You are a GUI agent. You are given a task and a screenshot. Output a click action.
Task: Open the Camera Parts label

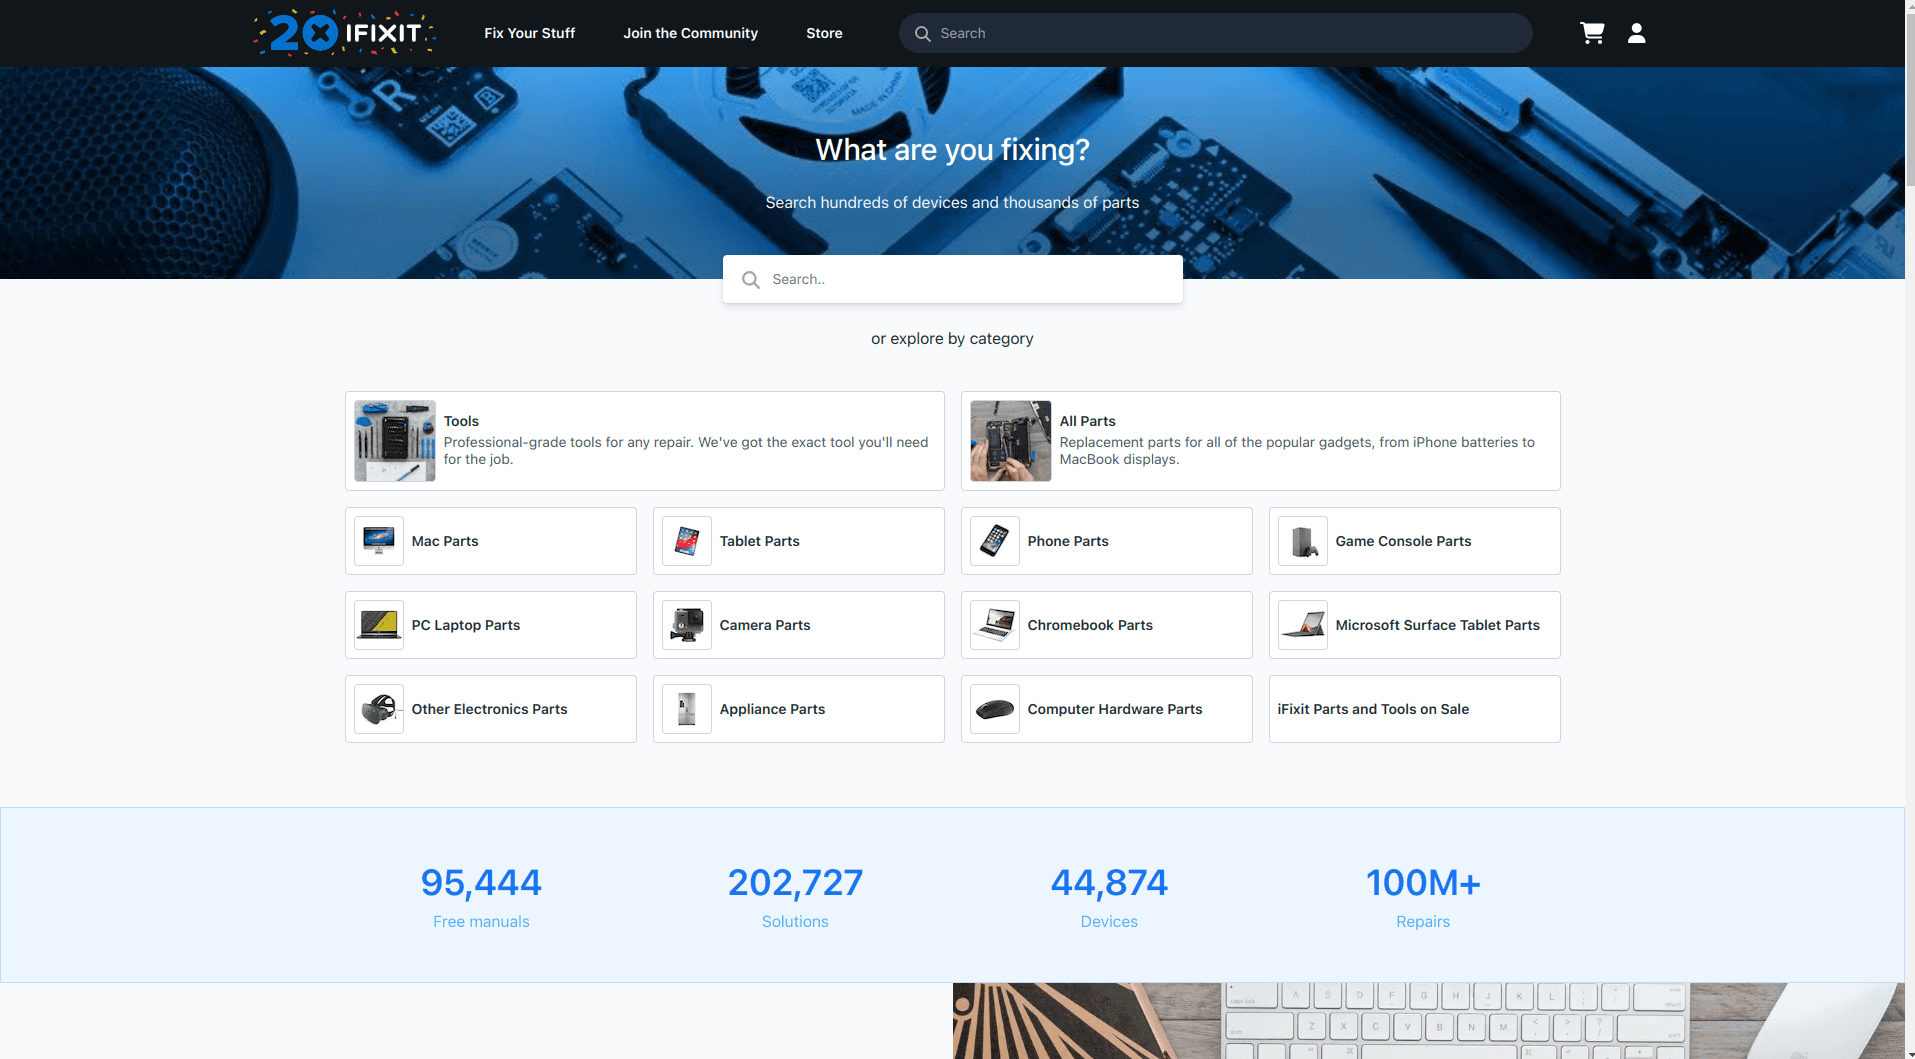click(765, 625)
